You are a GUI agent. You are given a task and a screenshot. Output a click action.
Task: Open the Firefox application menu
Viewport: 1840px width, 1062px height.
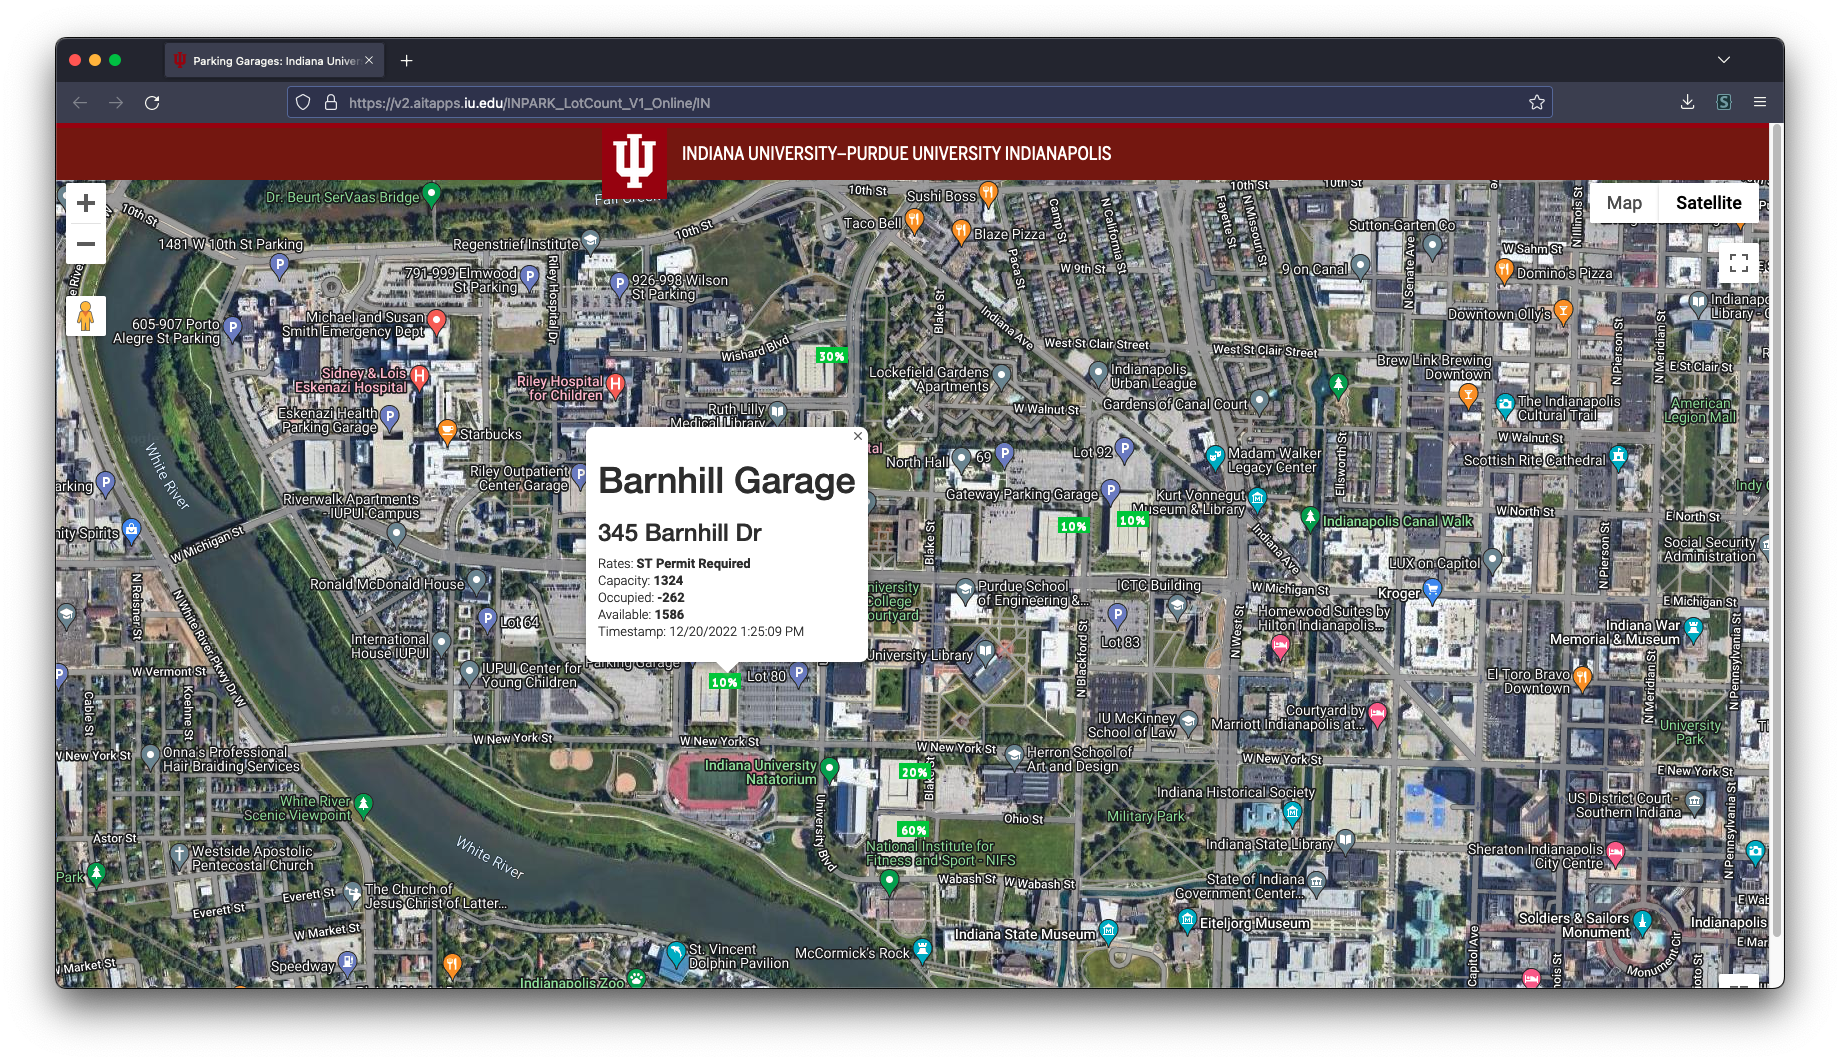(1760, 102)
